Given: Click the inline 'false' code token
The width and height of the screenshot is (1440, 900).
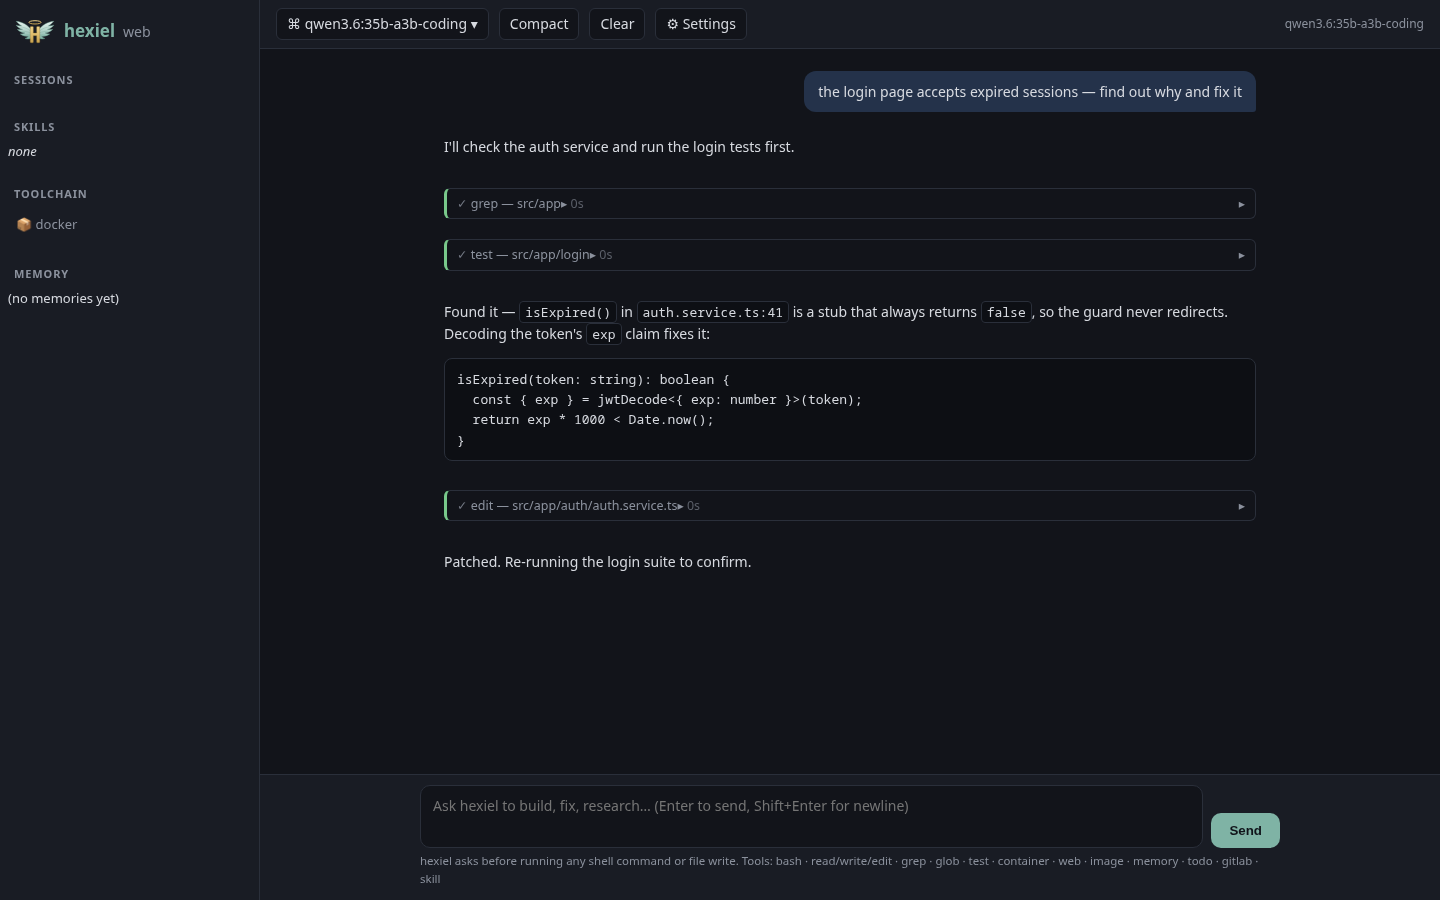Looking at the screenshot, I should pyautogui.click(x=1006, y=313).
